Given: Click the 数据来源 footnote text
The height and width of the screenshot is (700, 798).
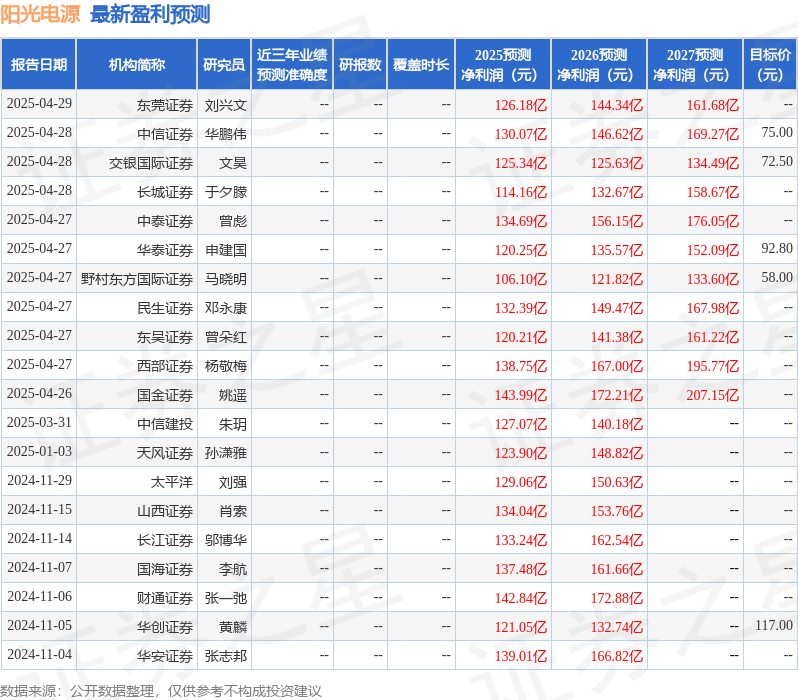Looking at the screenshot, I should (x=161, y=691).
